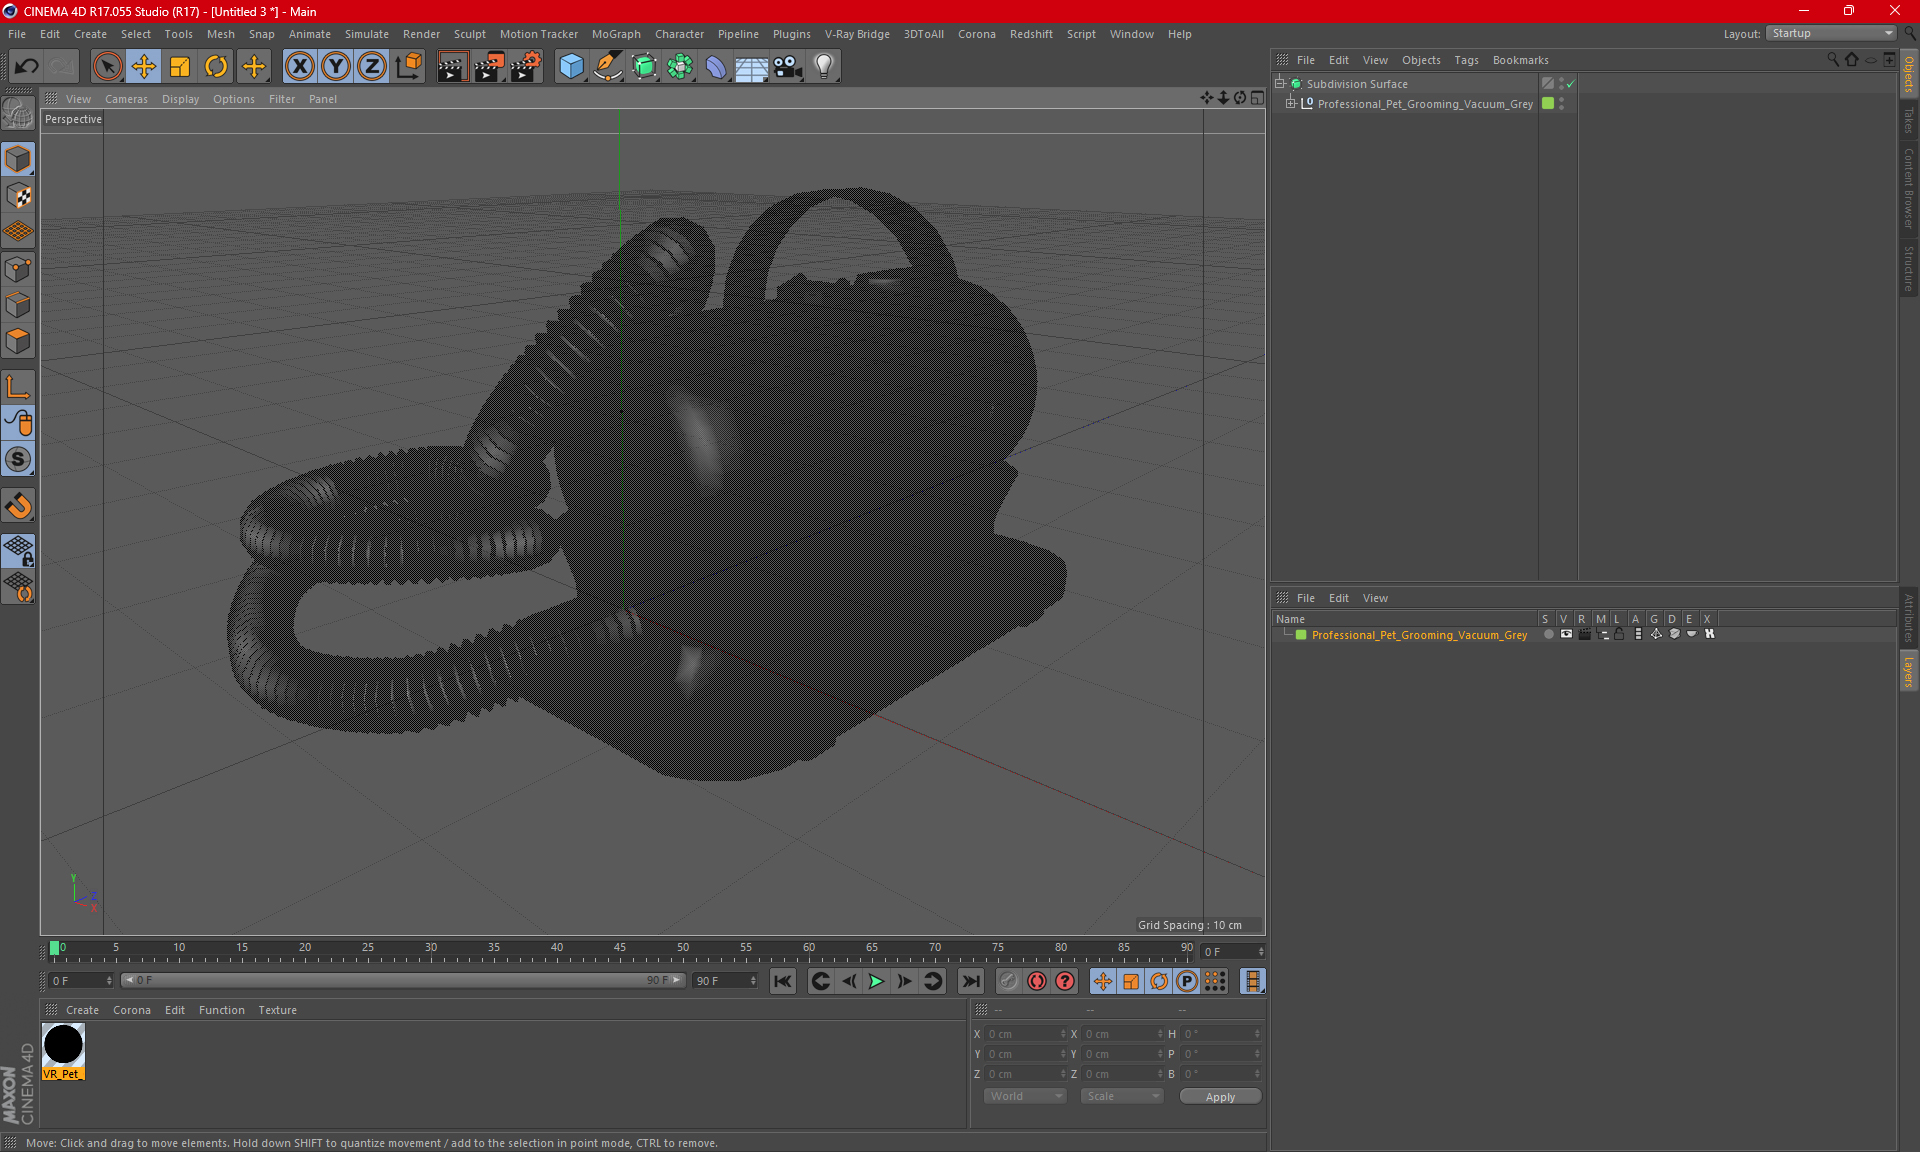Image resolution: width=1920 pixels, height=1152 pixels.
Task: Open the Object Manager Tags menu
Action: tap(1466, 60)
